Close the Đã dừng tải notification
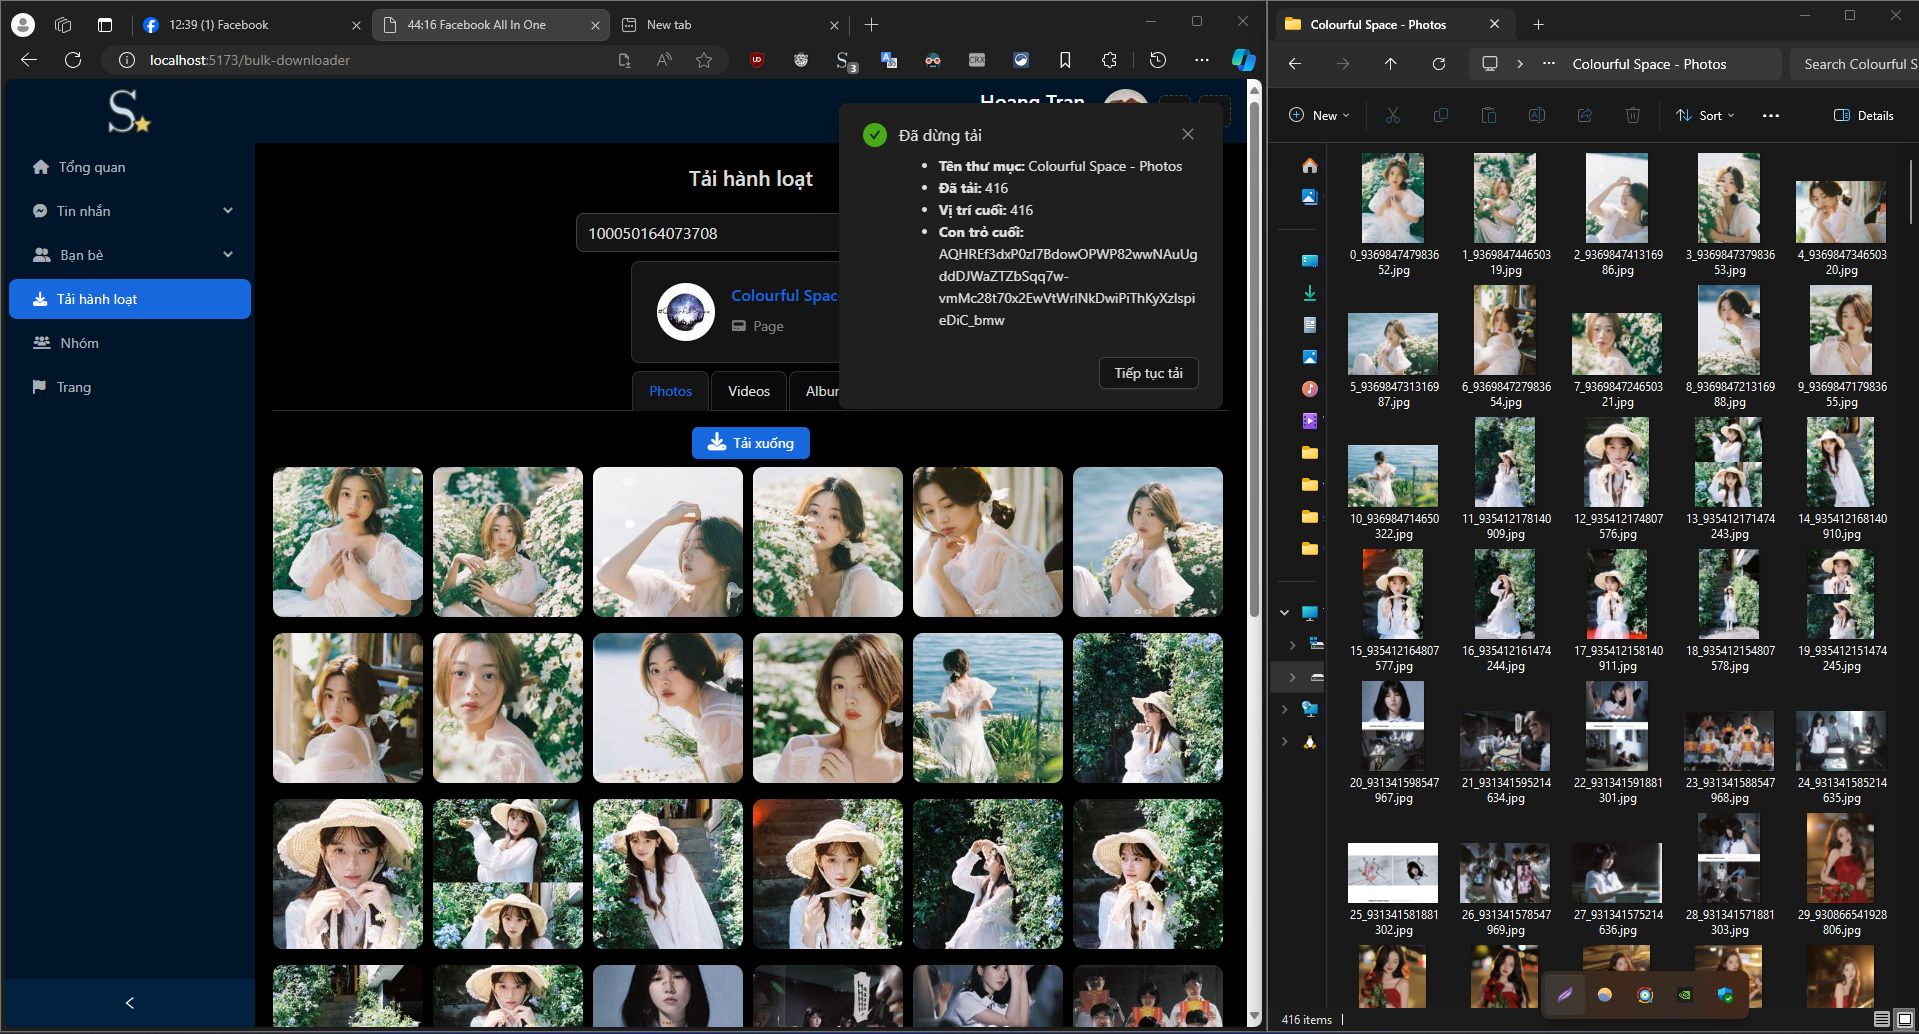This screenshot has width=1919, height=1034. pos(1187,134)
